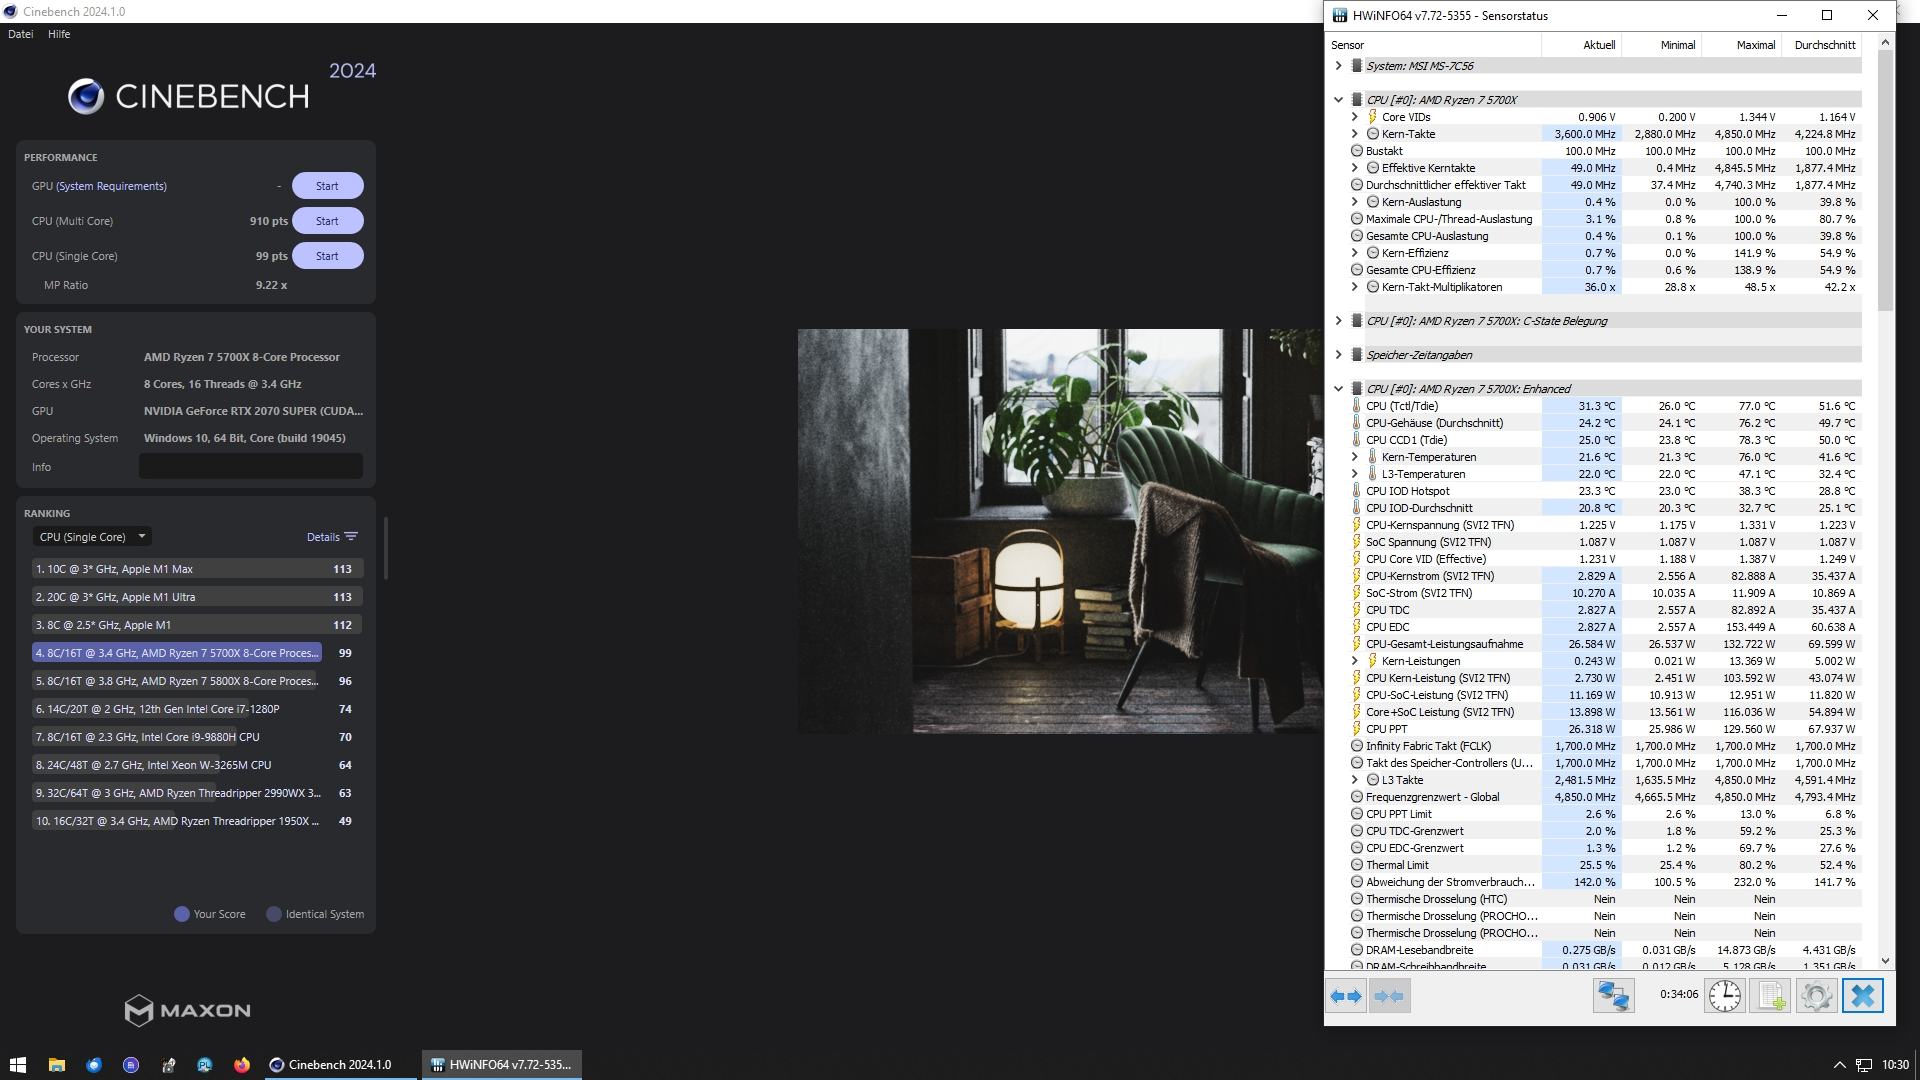
Task: Click the Aktuell column header
Action: pos(1581,45)
